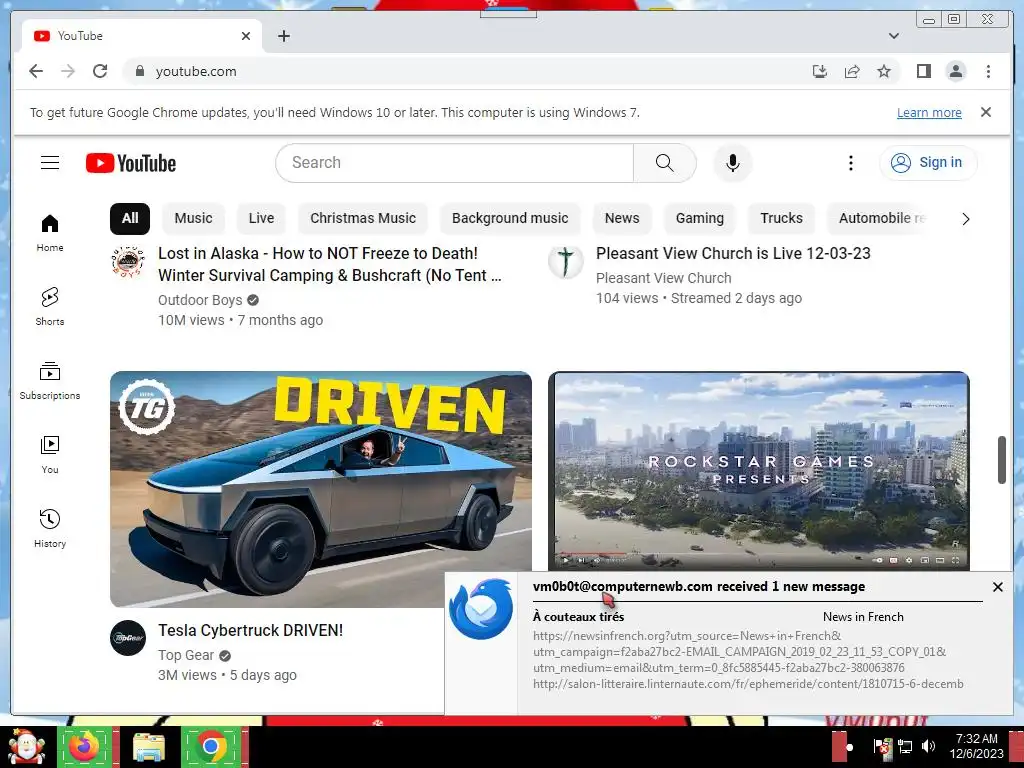Open the tab search dropdown arrow

(893, 36)
